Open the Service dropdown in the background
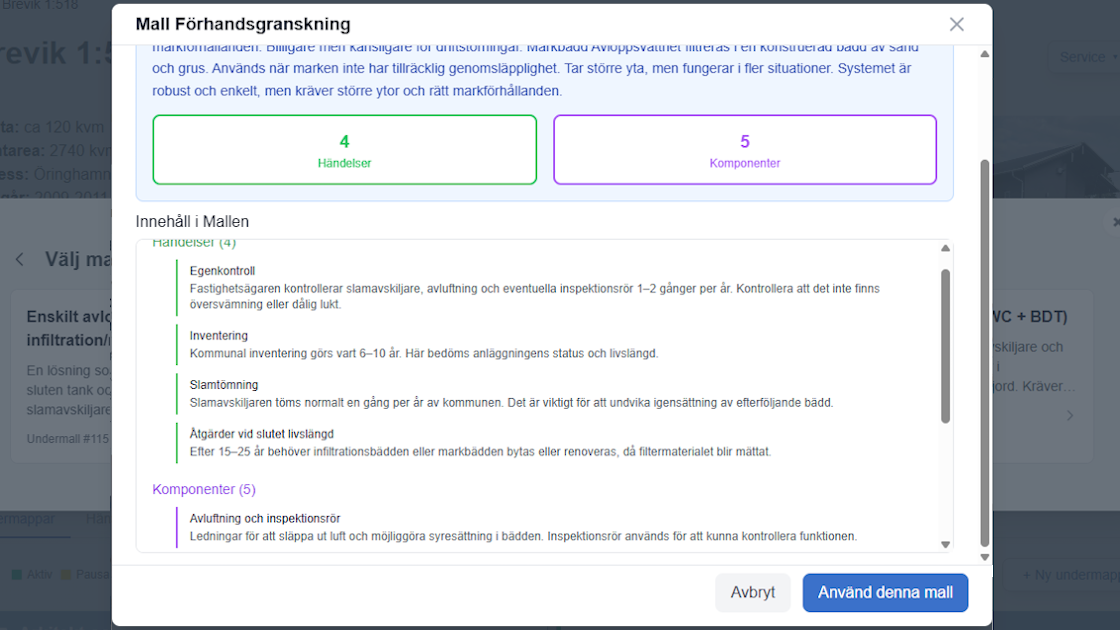This screenshot has width=1120, height=630. [1086, 56]
